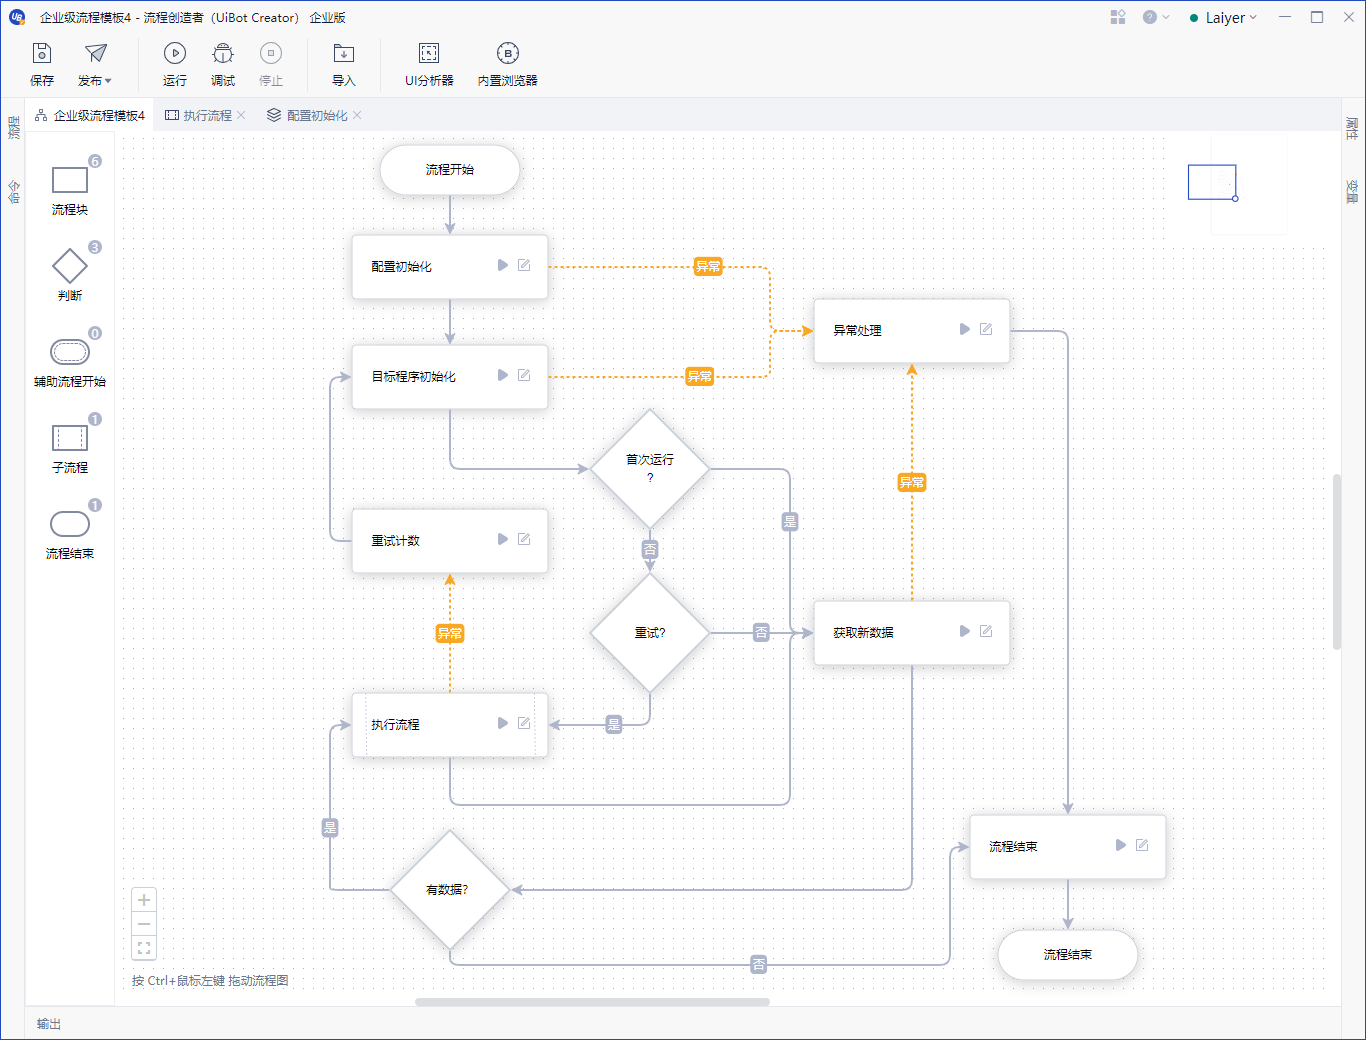Edit the 执行流程 subflow via pencil icon

pos(524,723)
